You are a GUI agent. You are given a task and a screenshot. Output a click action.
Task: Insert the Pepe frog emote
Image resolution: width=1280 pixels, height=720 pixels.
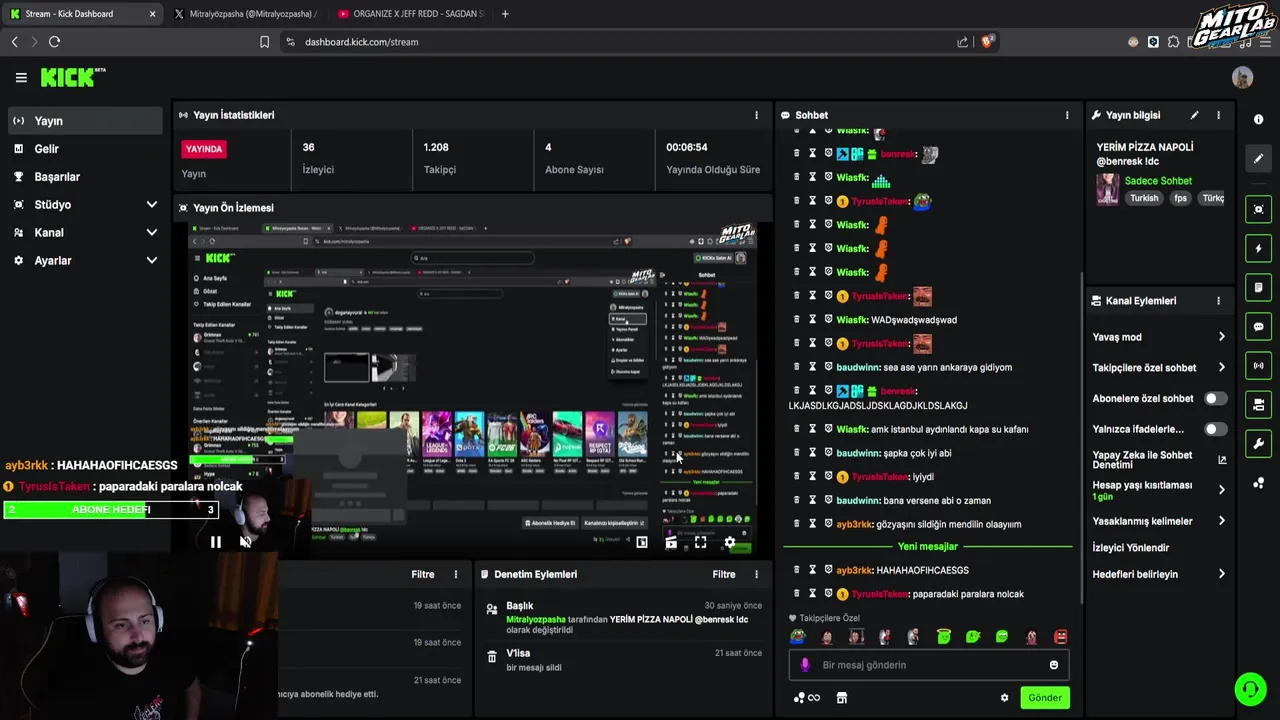coord(797,637)
